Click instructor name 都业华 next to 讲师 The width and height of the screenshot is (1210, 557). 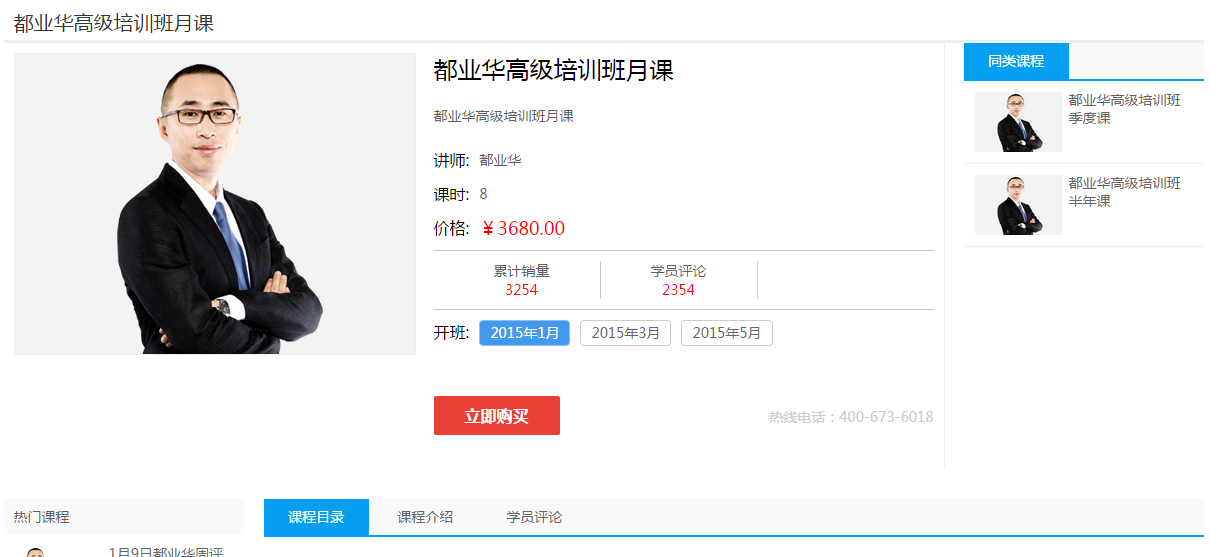tap(500, 160)
